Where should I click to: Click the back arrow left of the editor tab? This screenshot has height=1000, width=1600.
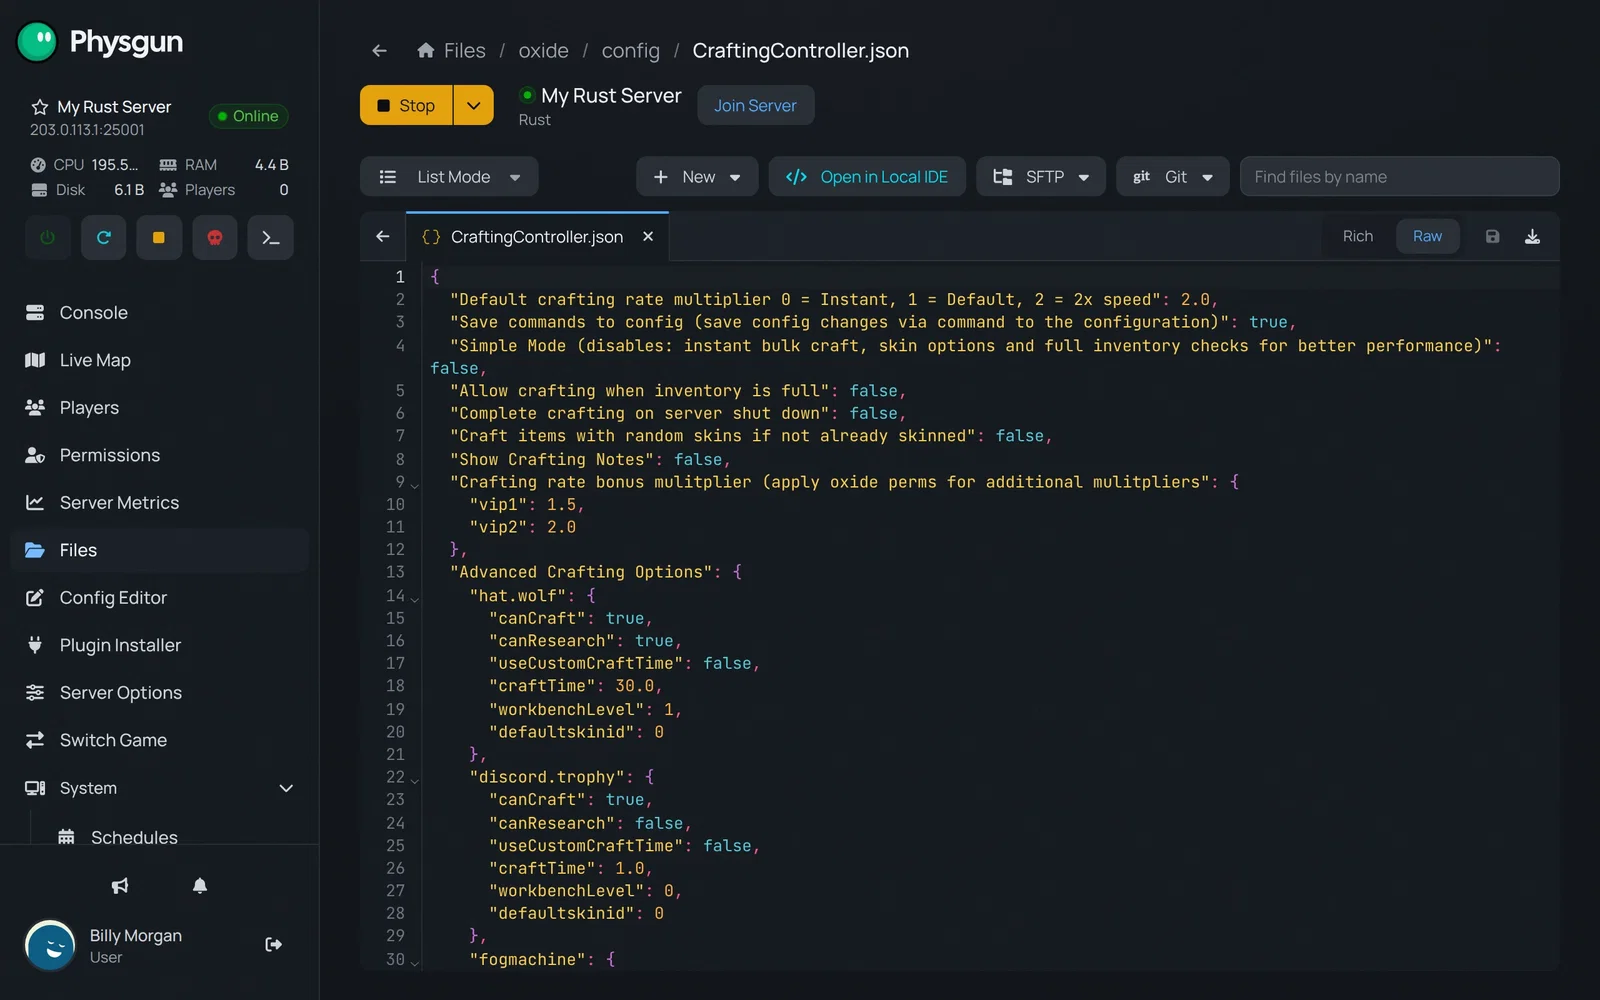[x=383, y=237]
